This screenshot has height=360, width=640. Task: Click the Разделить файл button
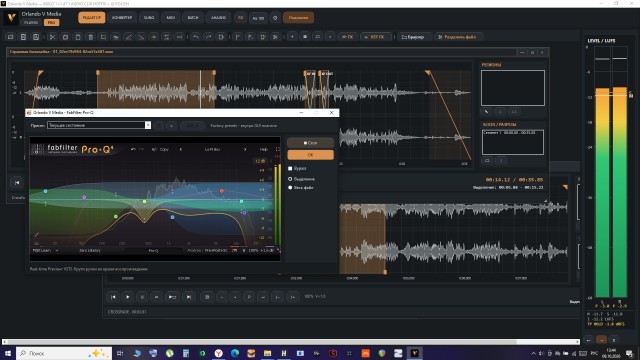(x=458, y=37)
